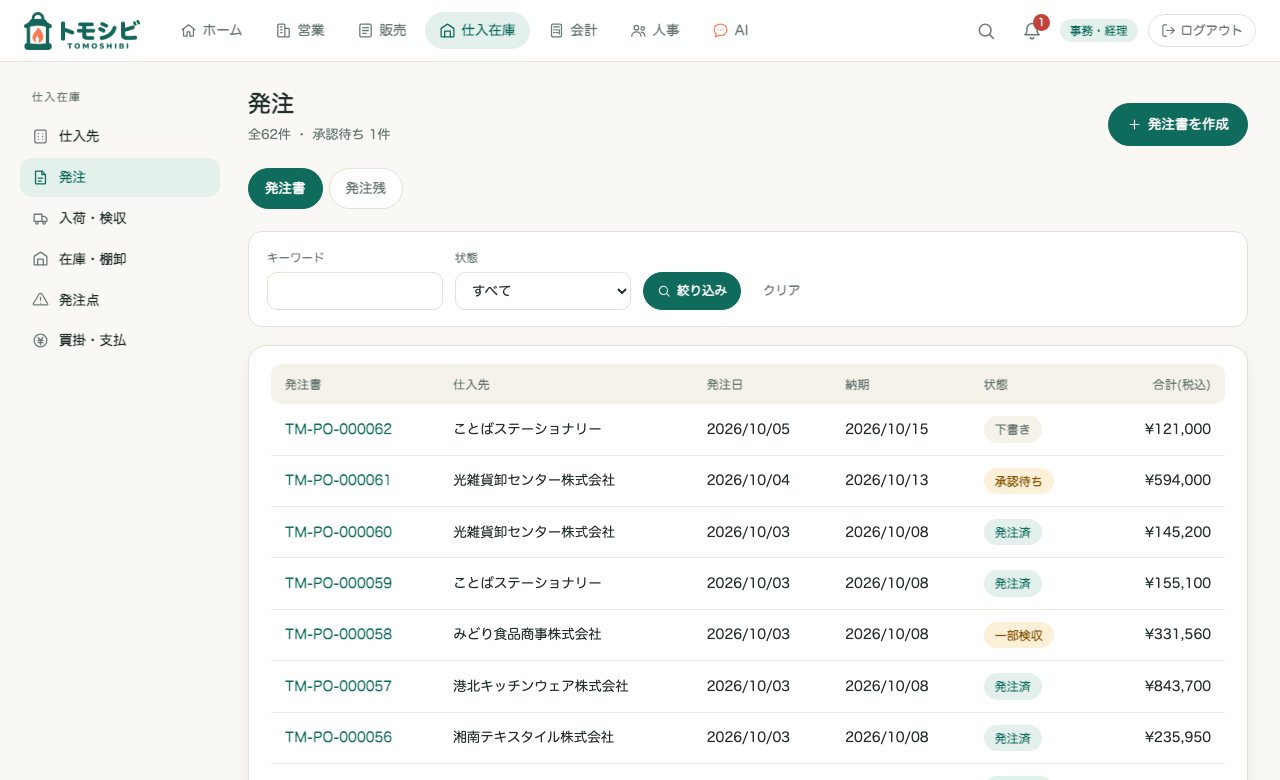Click the クリア link
Image resolution: width=1280 pixels, height=780 pixels.
pyautogui.click(x=781, y=291)
